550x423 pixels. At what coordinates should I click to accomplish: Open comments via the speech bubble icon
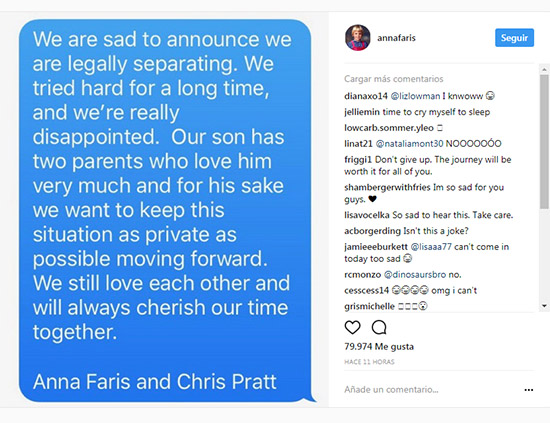tap(379, 327)
